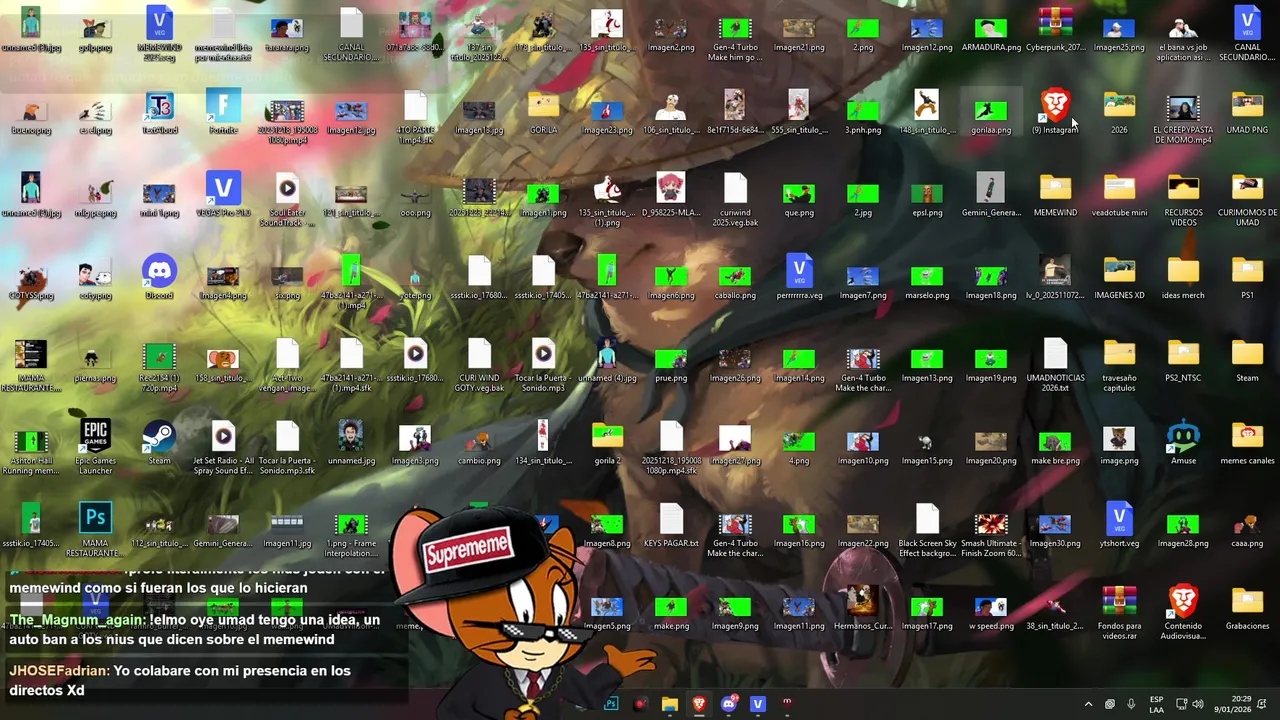
Task: Select the perrrrrrra.veg project file
Action: pyautogui.click(x=799, y=277)
